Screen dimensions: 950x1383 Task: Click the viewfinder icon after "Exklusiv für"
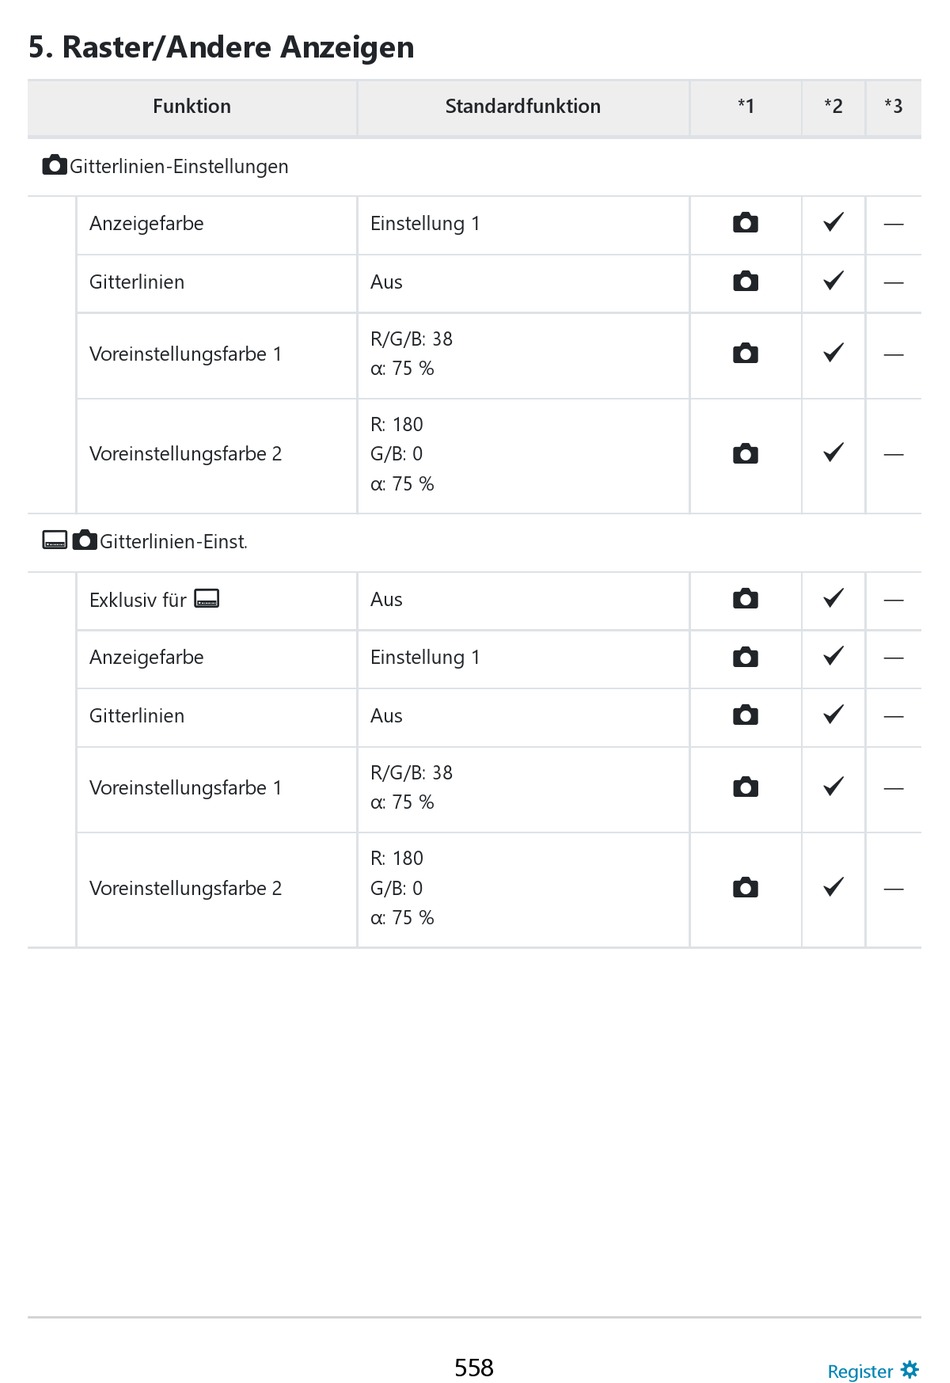207,599
